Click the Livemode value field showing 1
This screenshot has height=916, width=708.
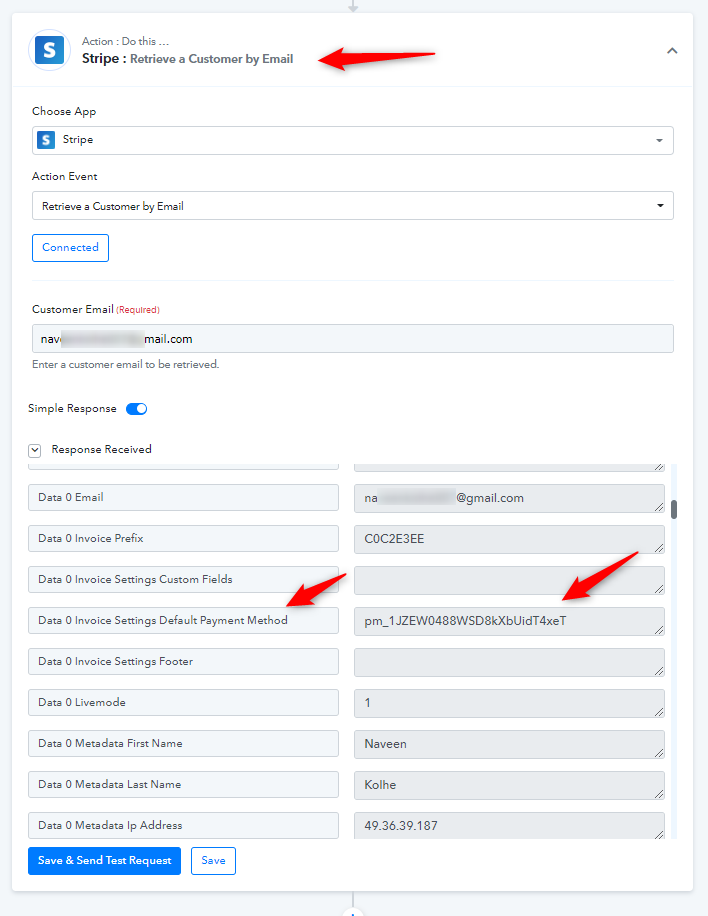[509, 703]
